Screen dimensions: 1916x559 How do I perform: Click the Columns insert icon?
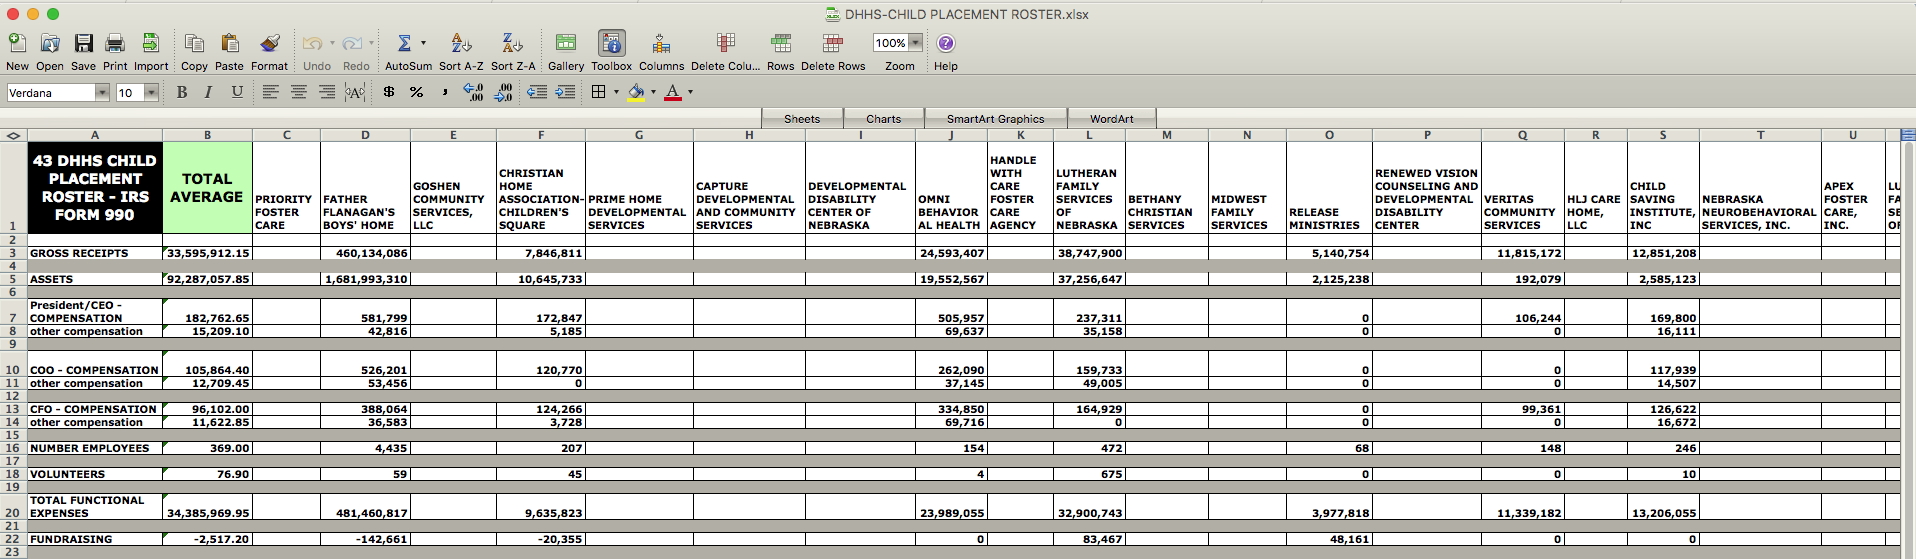pyautogui.click(x=661, y=43)
